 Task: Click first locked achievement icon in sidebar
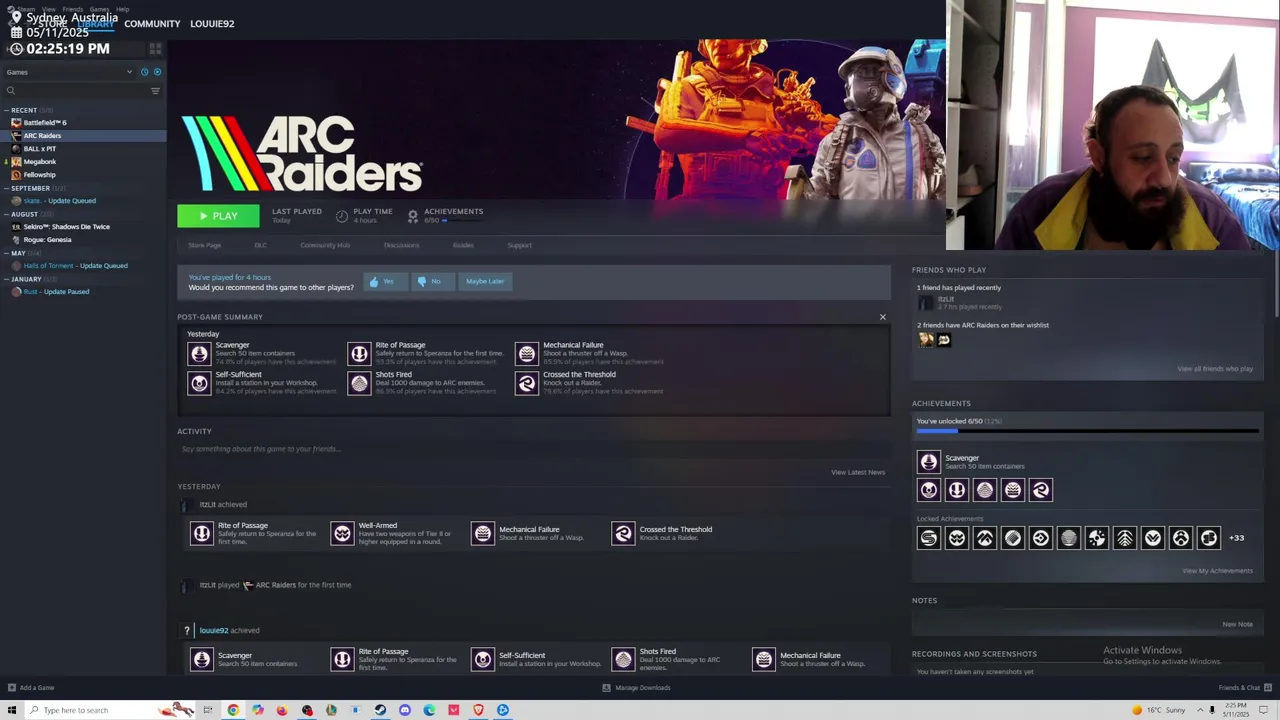point(929,538)
